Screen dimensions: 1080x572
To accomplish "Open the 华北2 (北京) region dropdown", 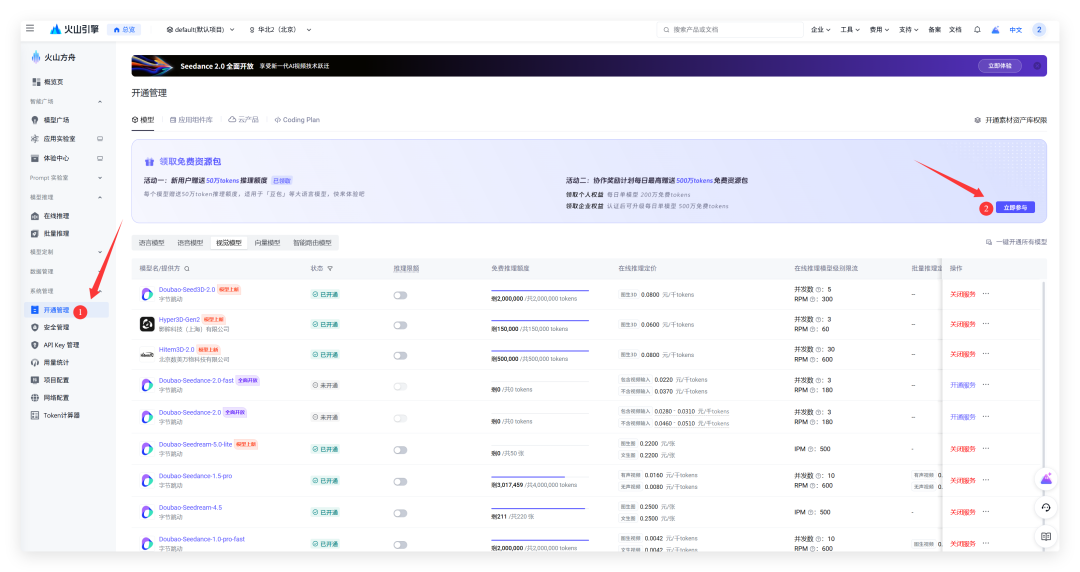I will (x=280, y=30).
